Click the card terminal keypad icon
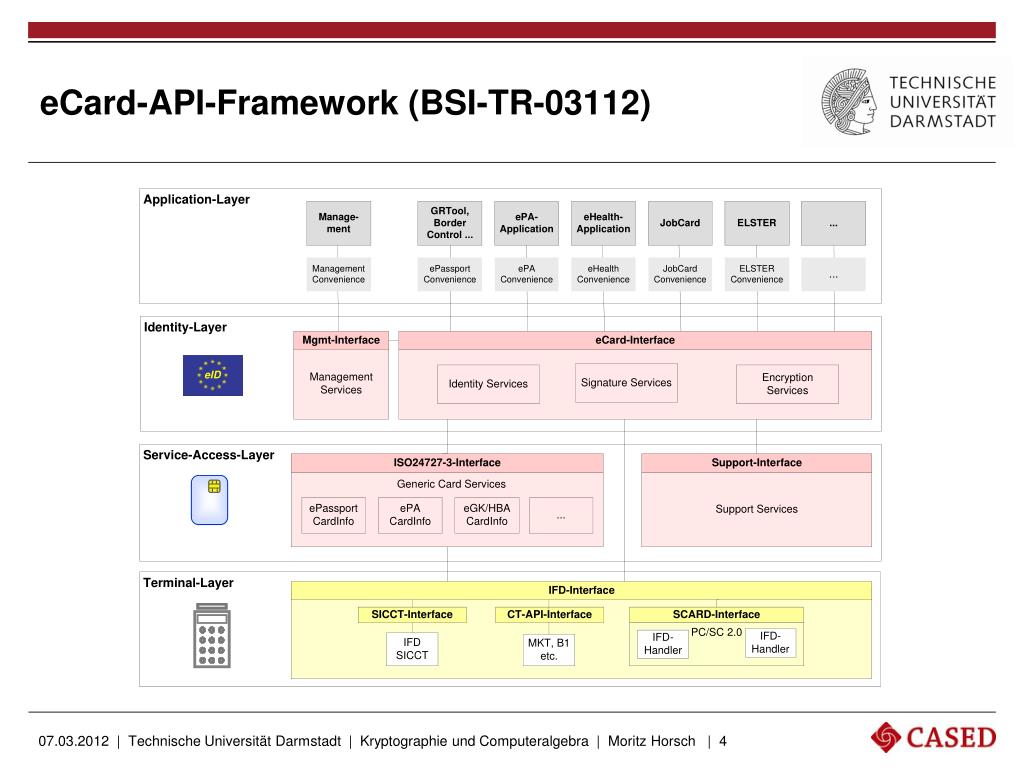The width and height of the screenshot is (1024, 768). click(212, 635)
